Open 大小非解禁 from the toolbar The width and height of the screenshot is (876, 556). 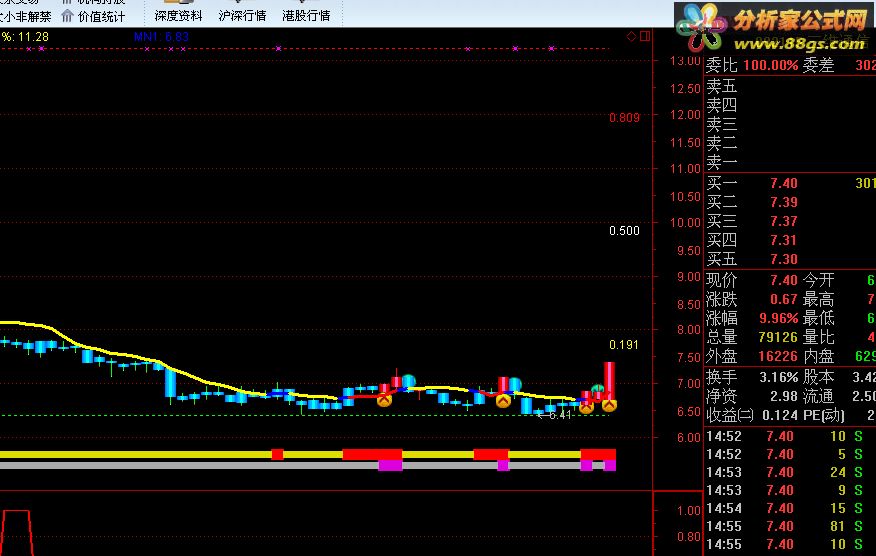pyautogui.click(x=26, y=17)
